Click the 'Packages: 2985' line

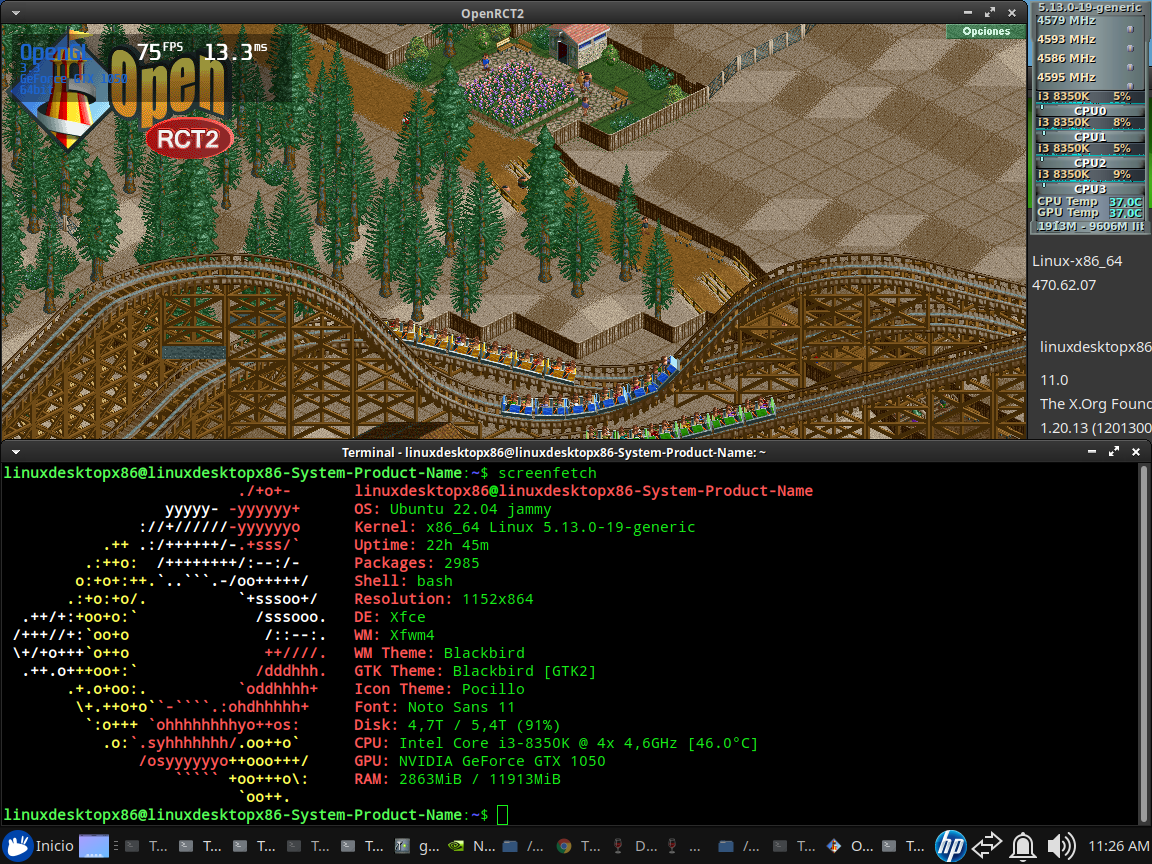click(x=417, y=563)
